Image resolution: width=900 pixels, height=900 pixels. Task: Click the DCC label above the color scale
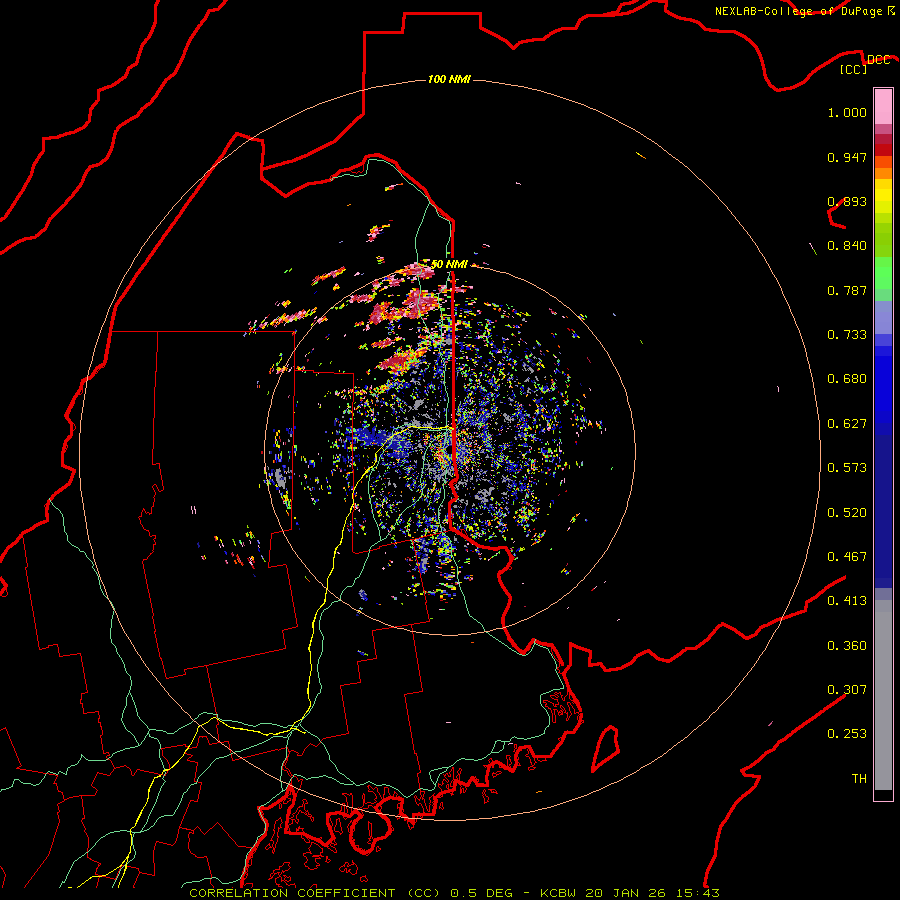[878, 59]
